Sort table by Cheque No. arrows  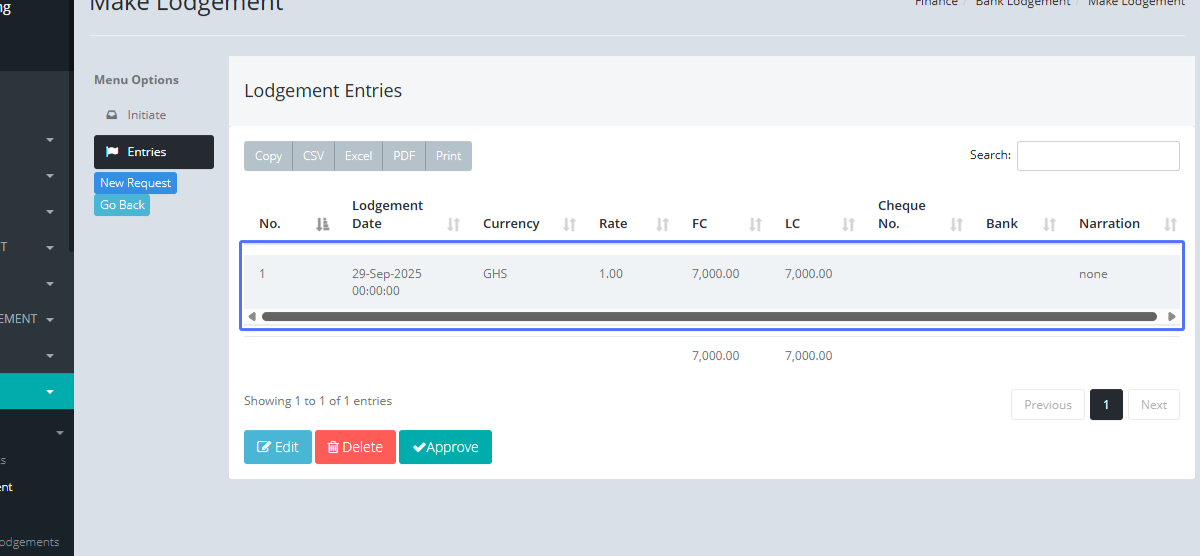957,224
